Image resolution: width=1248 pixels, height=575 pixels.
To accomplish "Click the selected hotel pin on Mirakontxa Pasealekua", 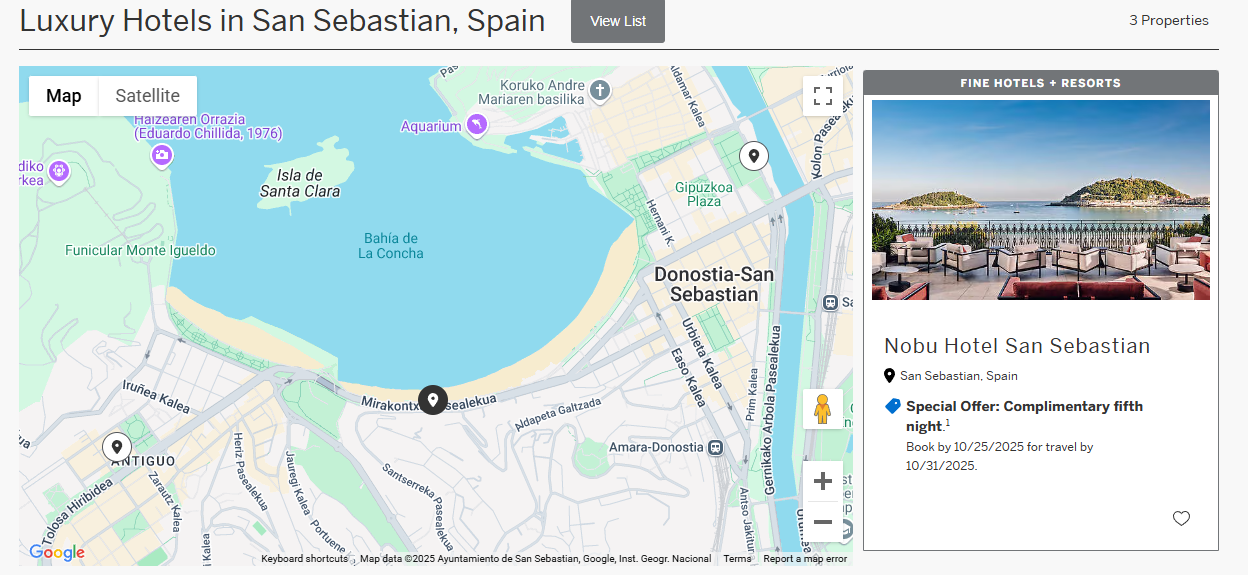I will tap(433, 400).
